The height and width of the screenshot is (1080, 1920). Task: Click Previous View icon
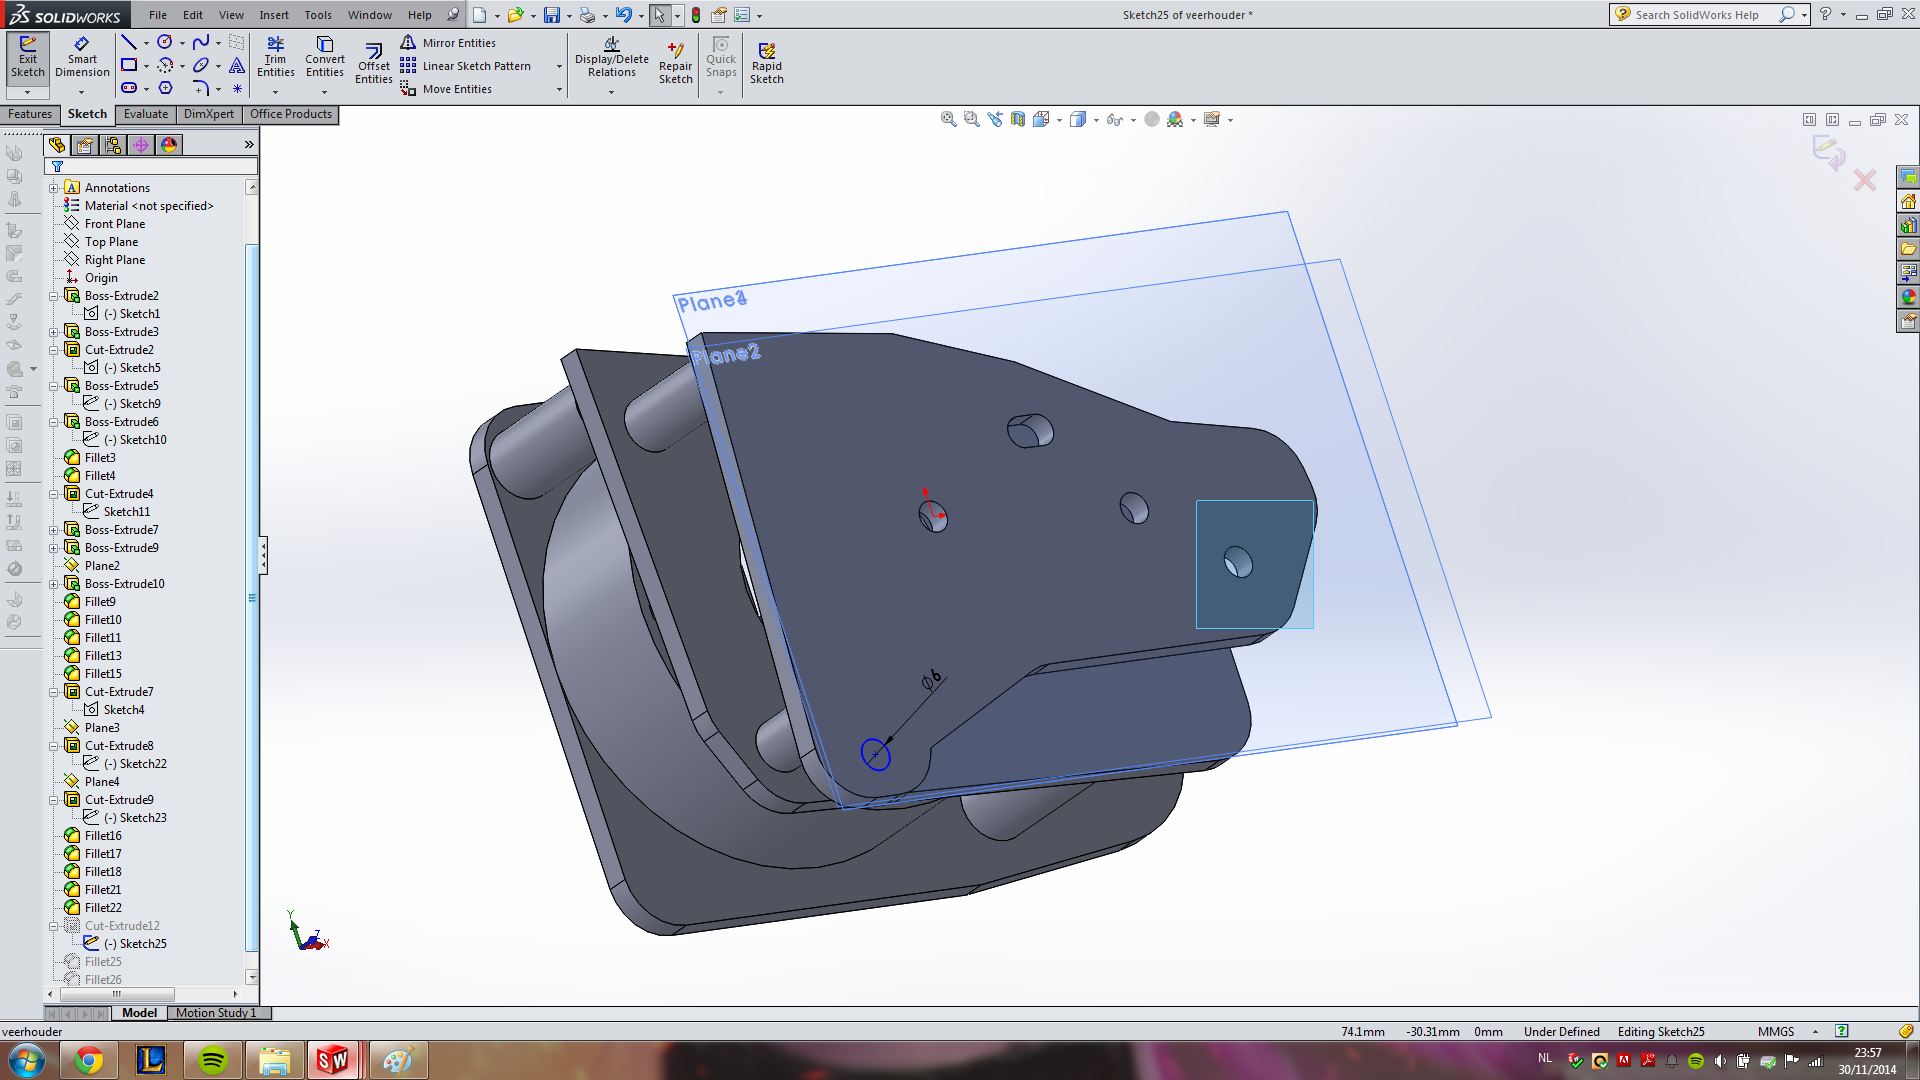click(x=995, y=119)
